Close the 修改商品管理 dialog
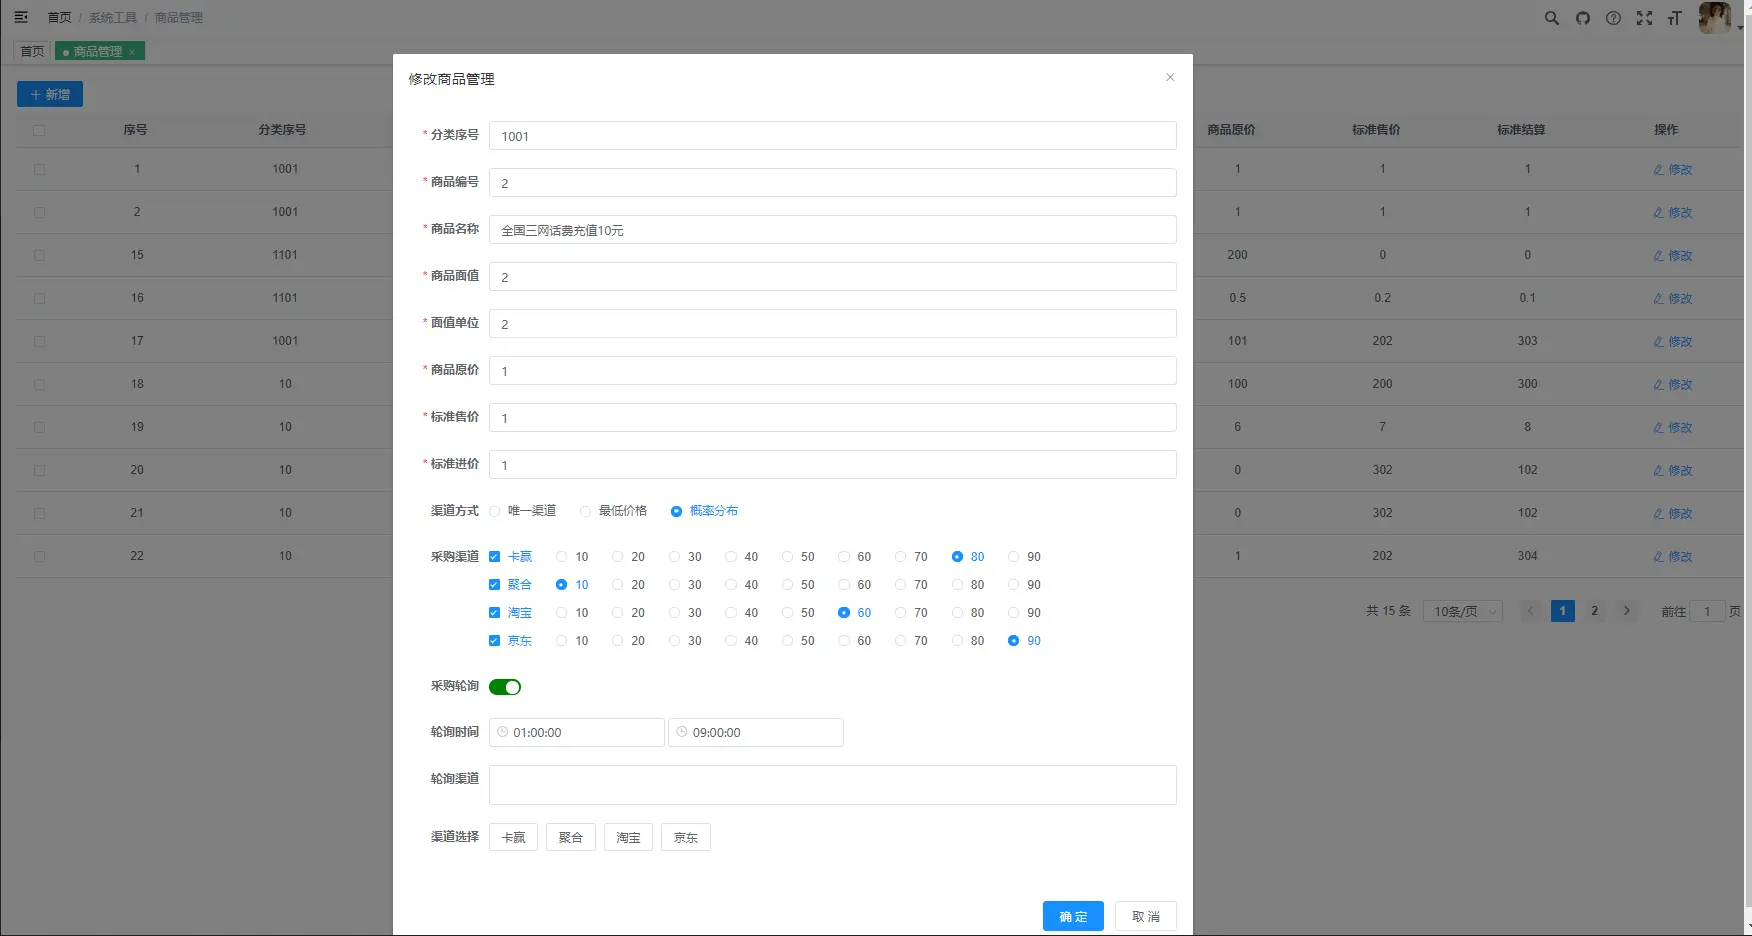 [x=1170, y=77]
